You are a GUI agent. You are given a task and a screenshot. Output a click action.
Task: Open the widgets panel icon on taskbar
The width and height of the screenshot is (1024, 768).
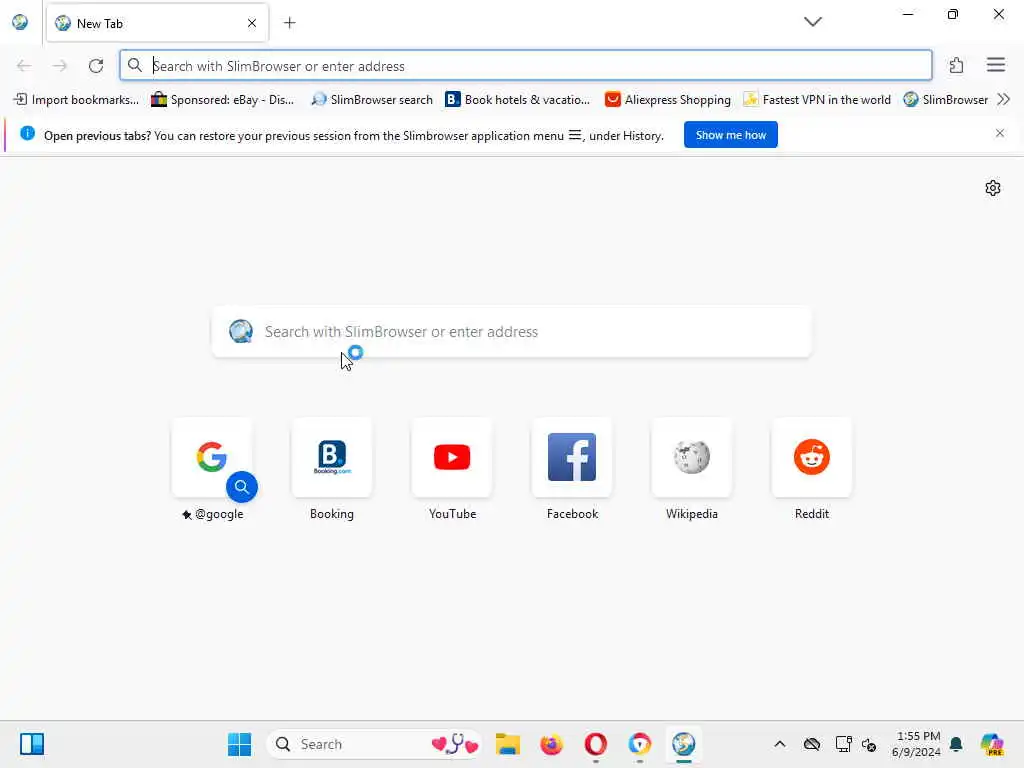coord(32,744)
